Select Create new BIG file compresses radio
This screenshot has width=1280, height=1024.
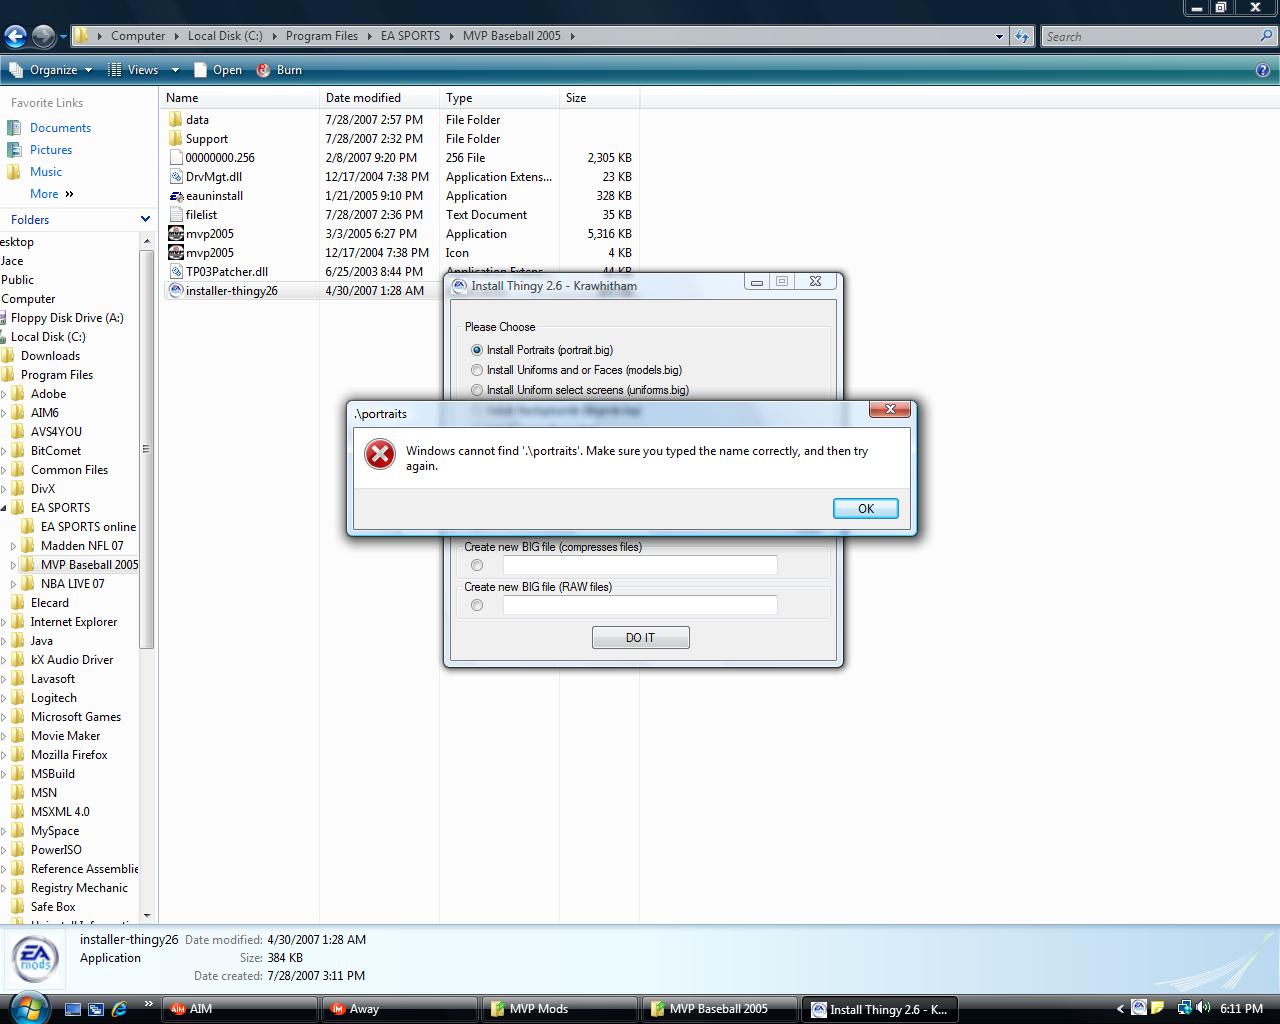point(477,565)
